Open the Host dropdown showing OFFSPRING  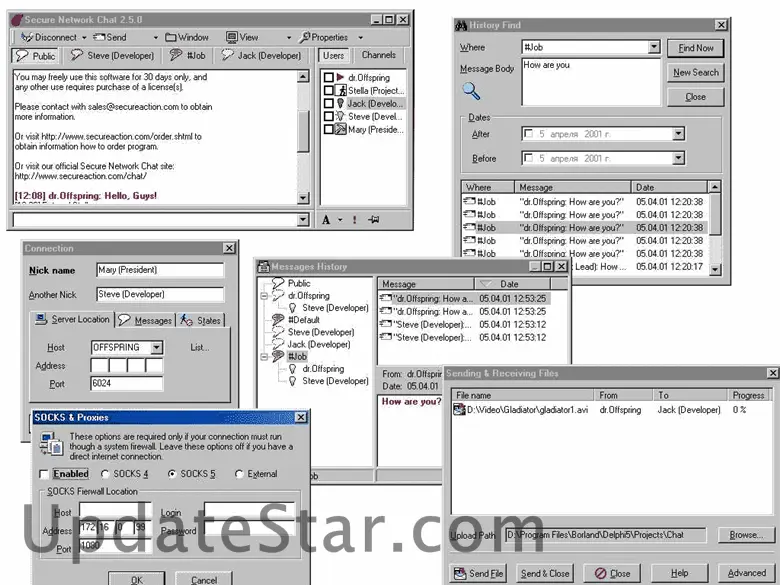tap(157, 347)
